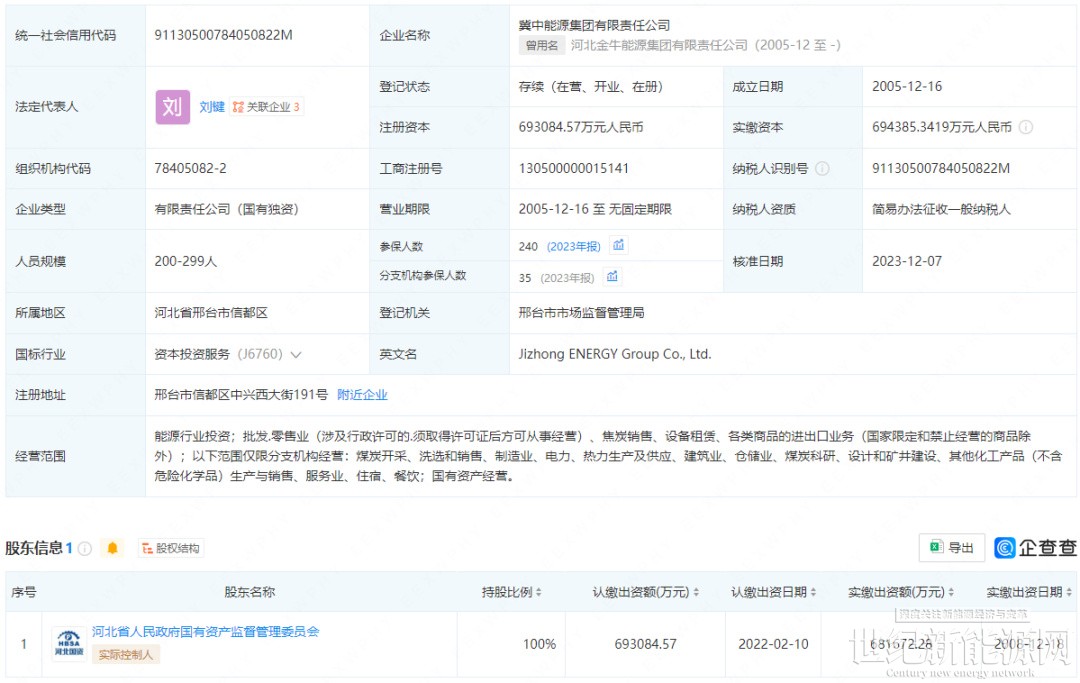1080x683 pixels.
Task: Open the chart icon next to 参保人数
Action: click(x=619, y=246)
